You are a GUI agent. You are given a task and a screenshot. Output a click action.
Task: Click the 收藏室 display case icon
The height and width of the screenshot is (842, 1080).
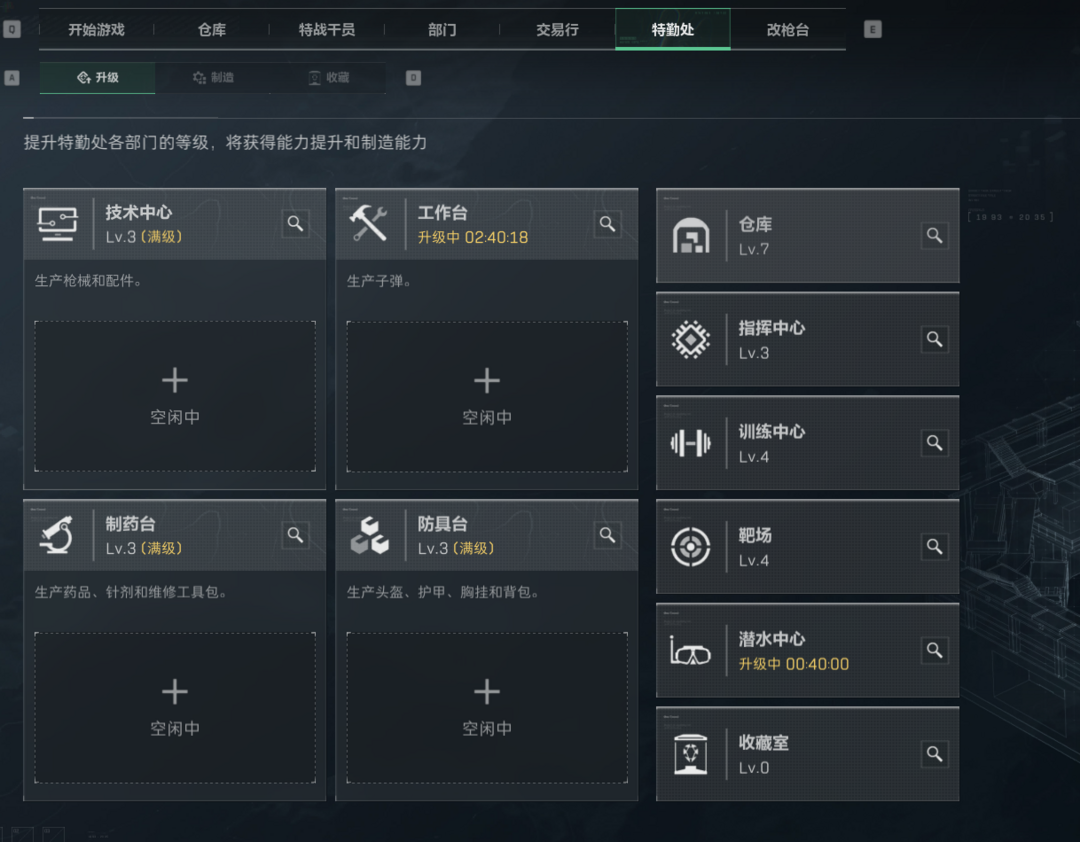coord(691,755)
